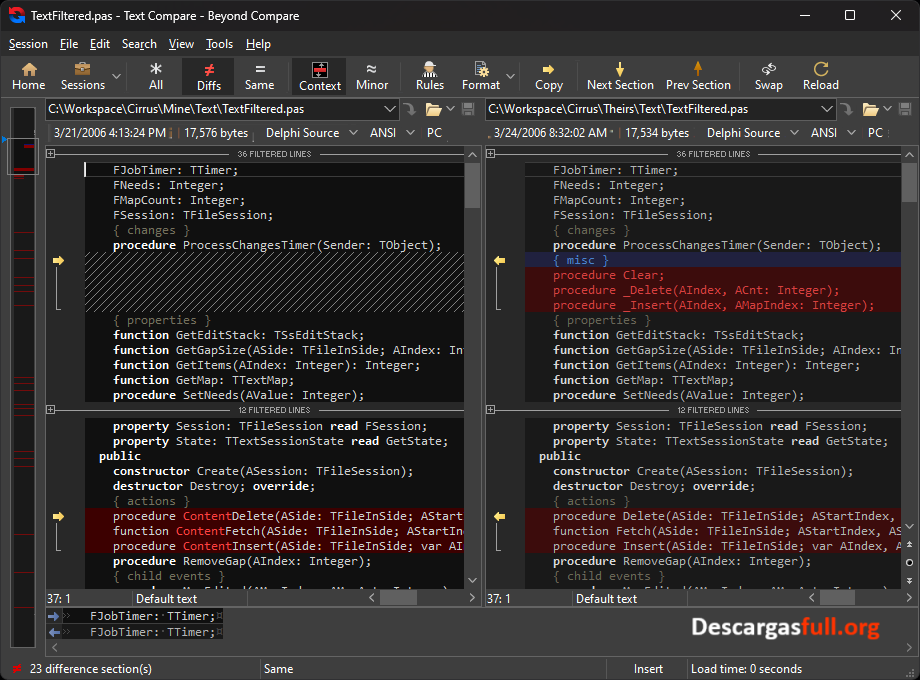Image resolution: width=920 pixels, height=680 pixels.
Task: Show All lines button
Action: click(x=156, y=76)
